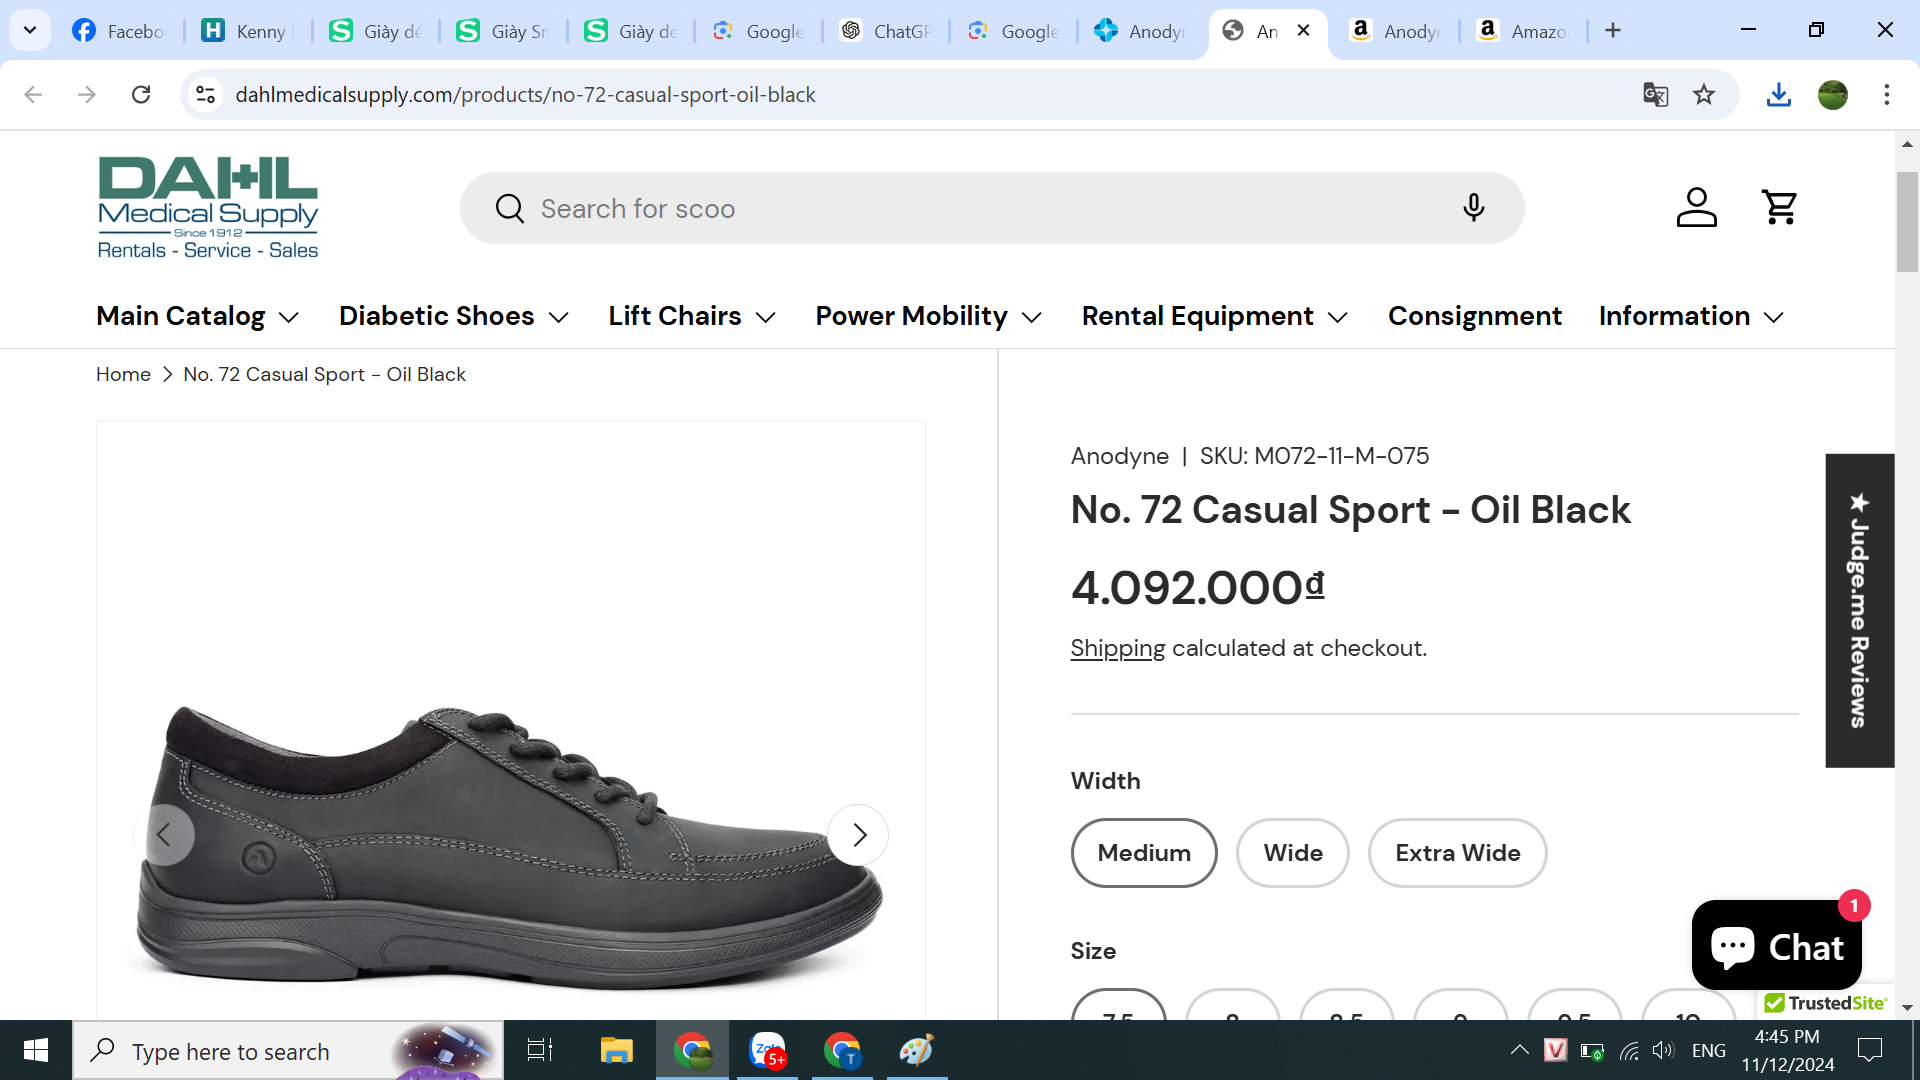The height and width of the screenshot is (1080, 1920).
Task: Expand the Power Mobility dropdown
Action: [928, 316]
